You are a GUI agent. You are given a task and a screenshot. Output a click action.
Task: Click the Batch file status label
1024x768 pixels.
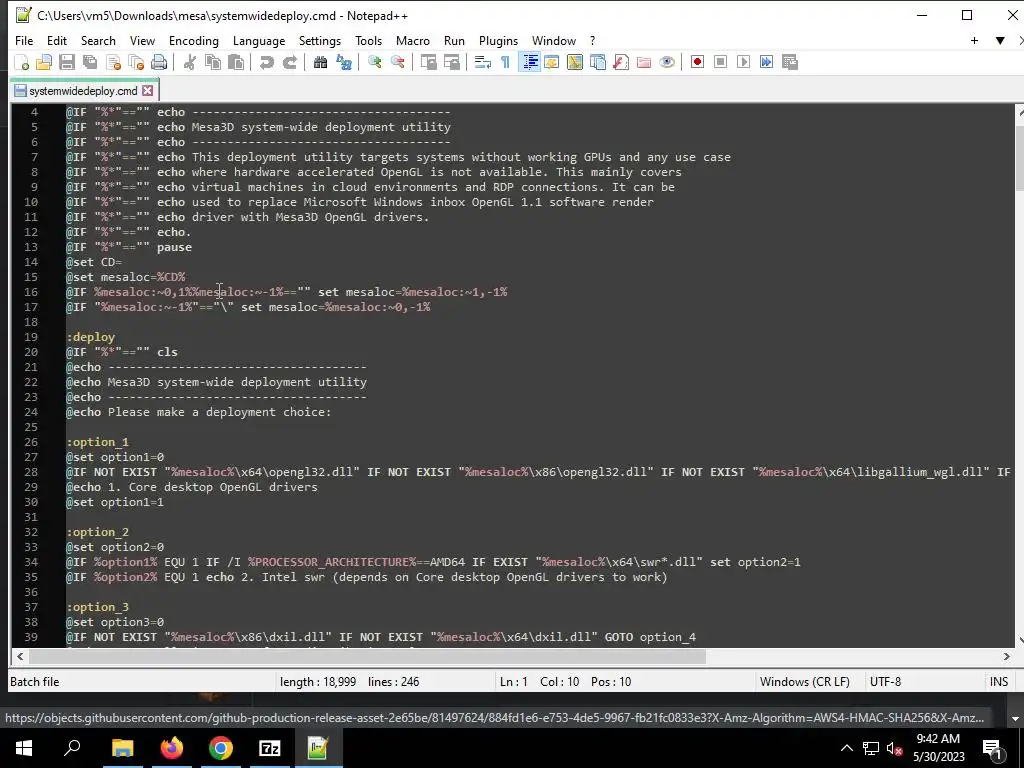(35, 682)
